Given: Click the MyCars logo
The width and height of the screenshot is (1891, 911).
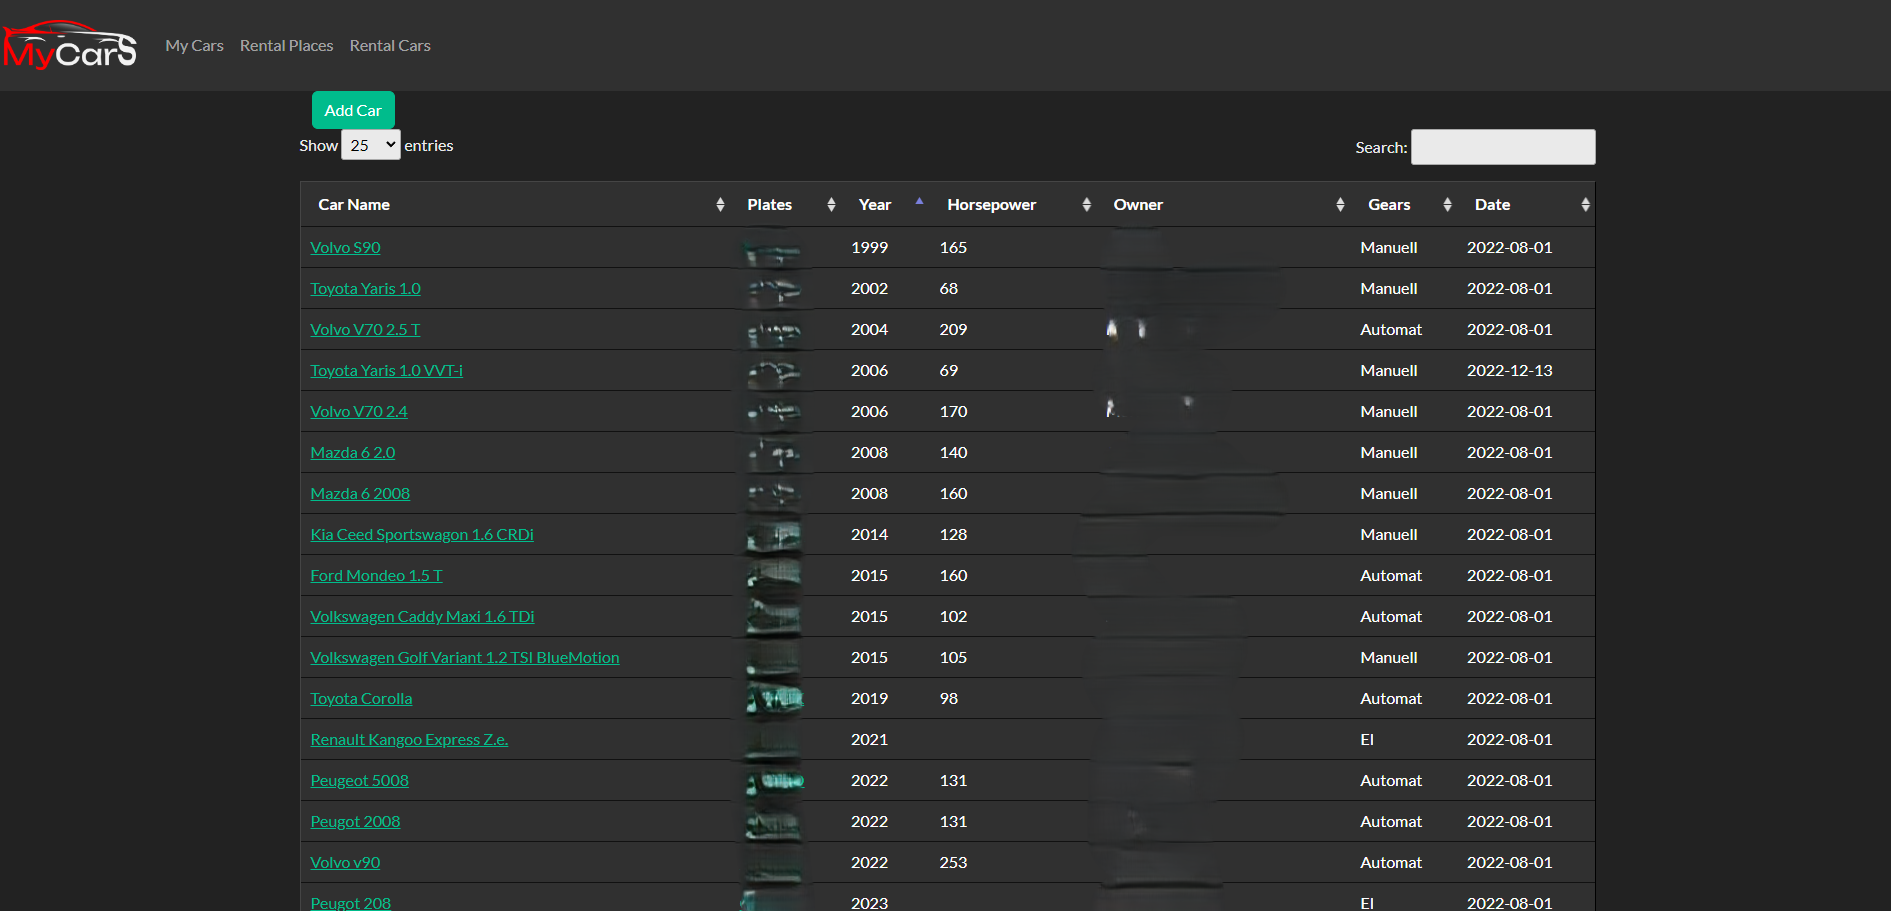Looking at the screenshot, I should [x=70, y=45].
